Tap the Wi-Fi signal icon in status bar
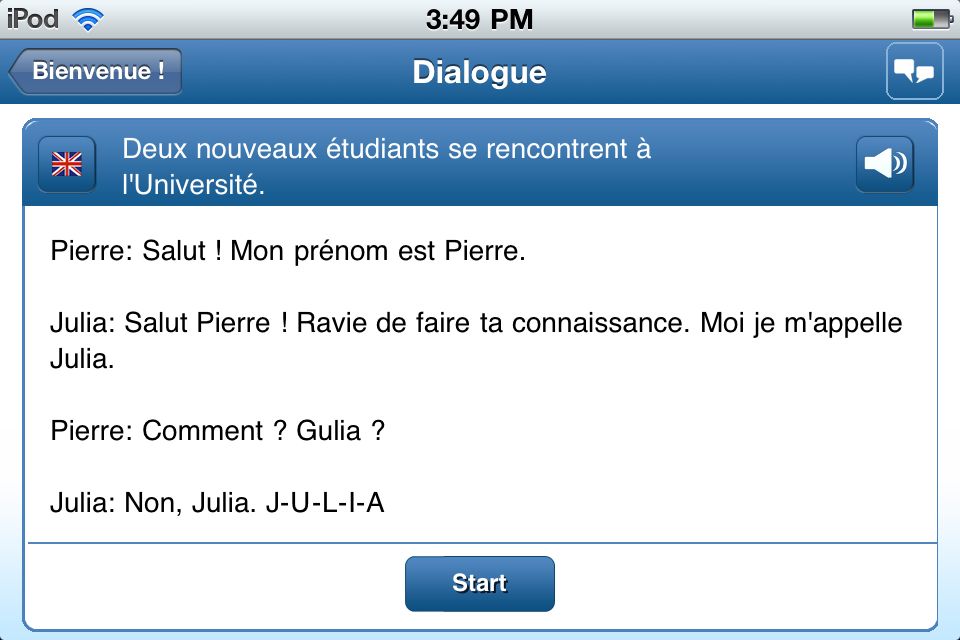The image size is (960, 640). [x=89, y=18]
